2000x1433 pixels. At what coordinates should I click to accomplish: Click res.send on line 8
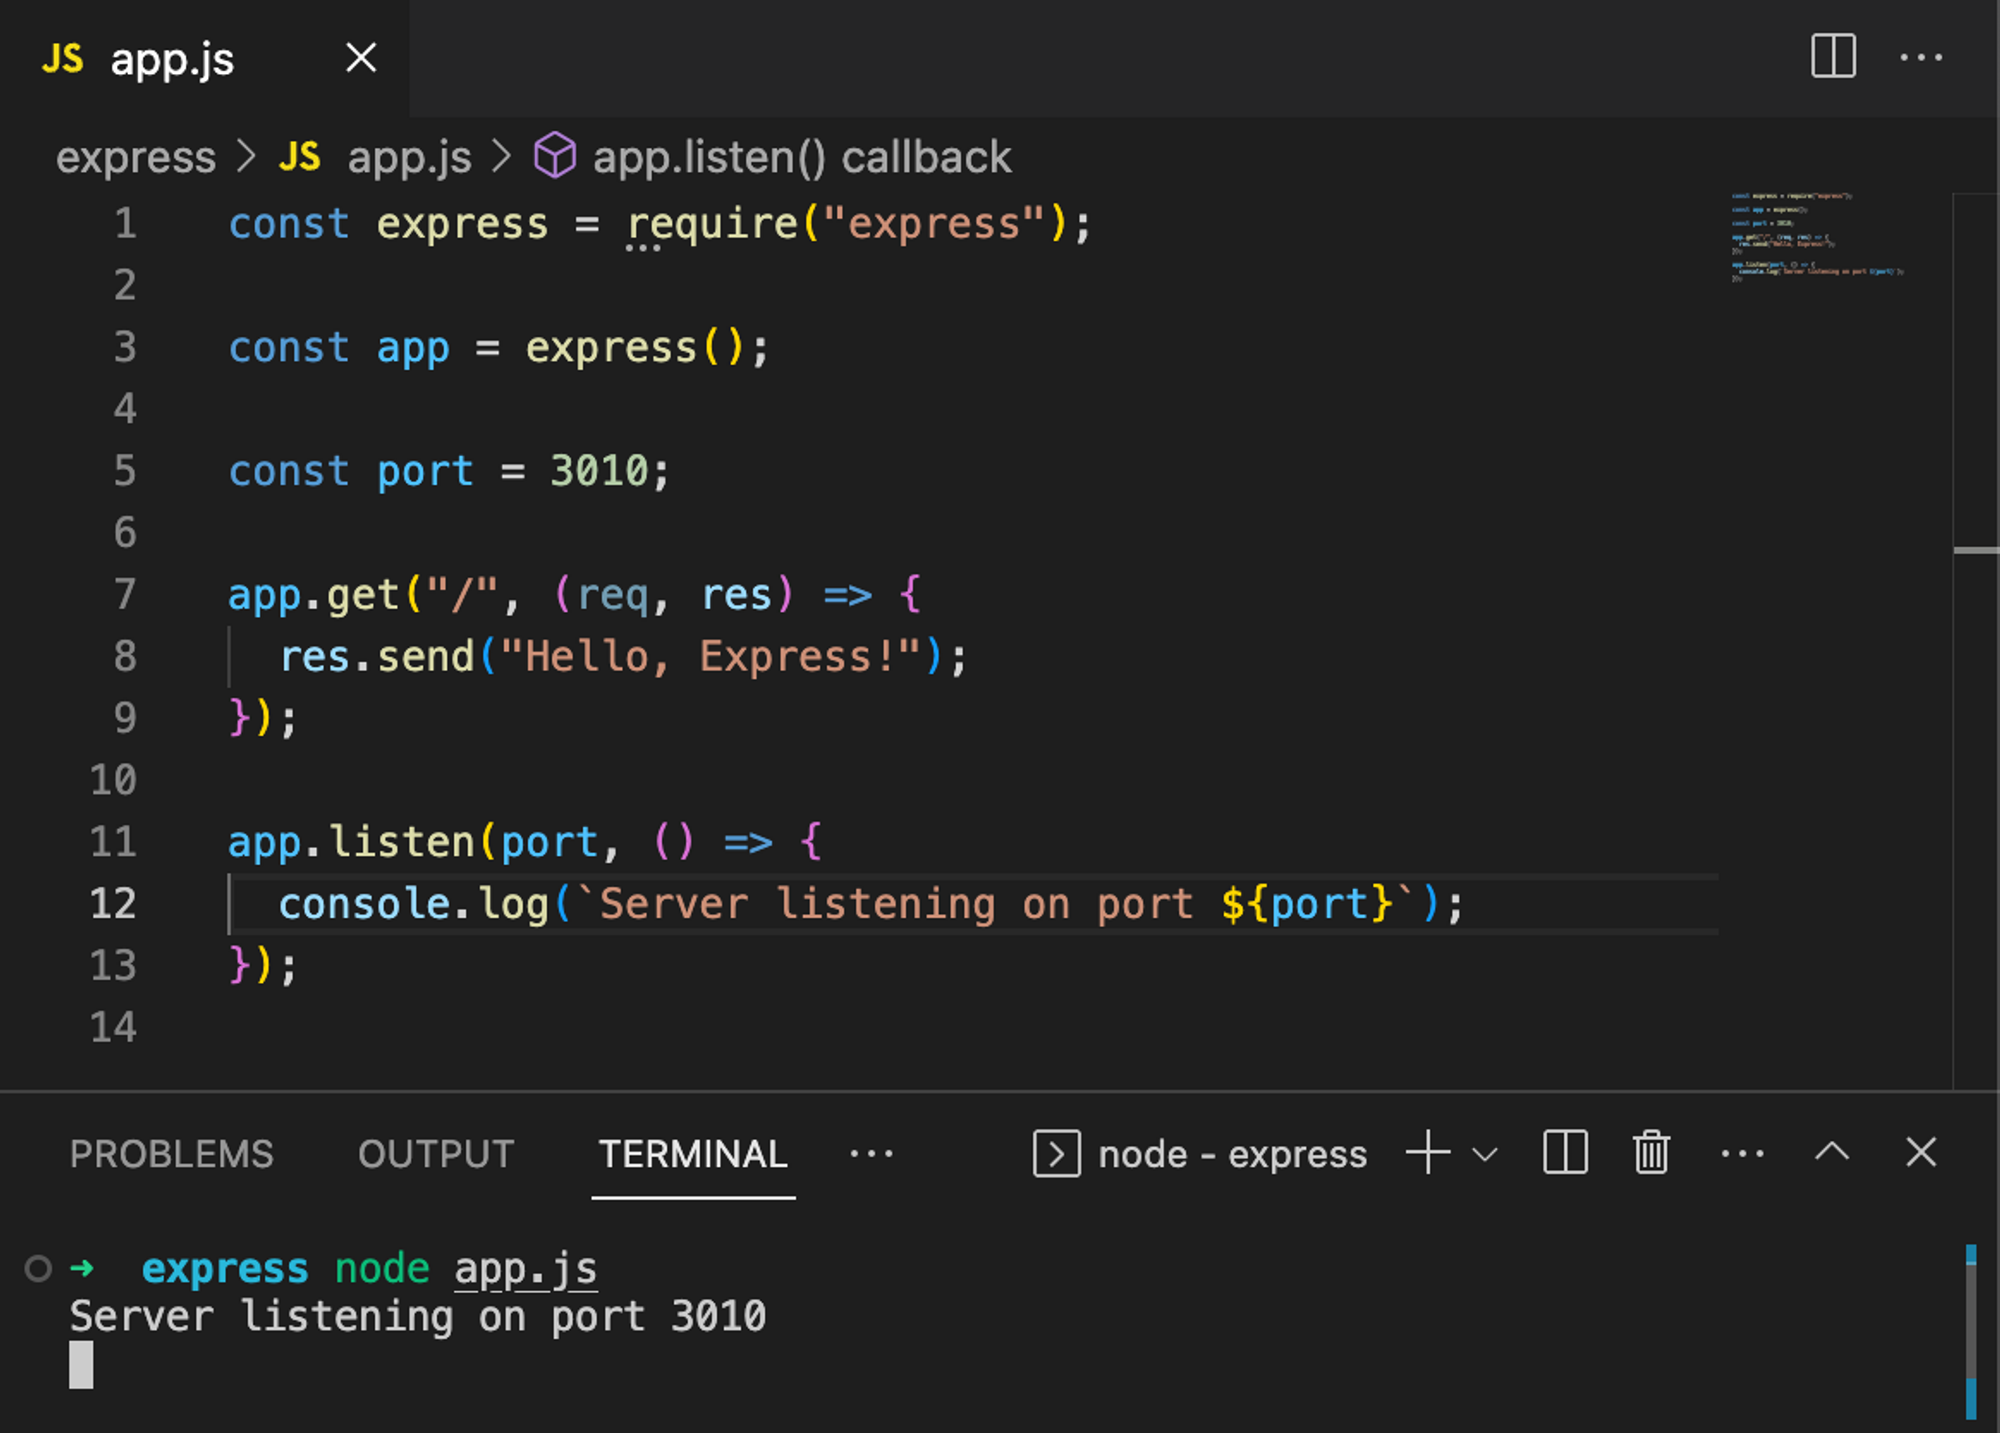376,657
